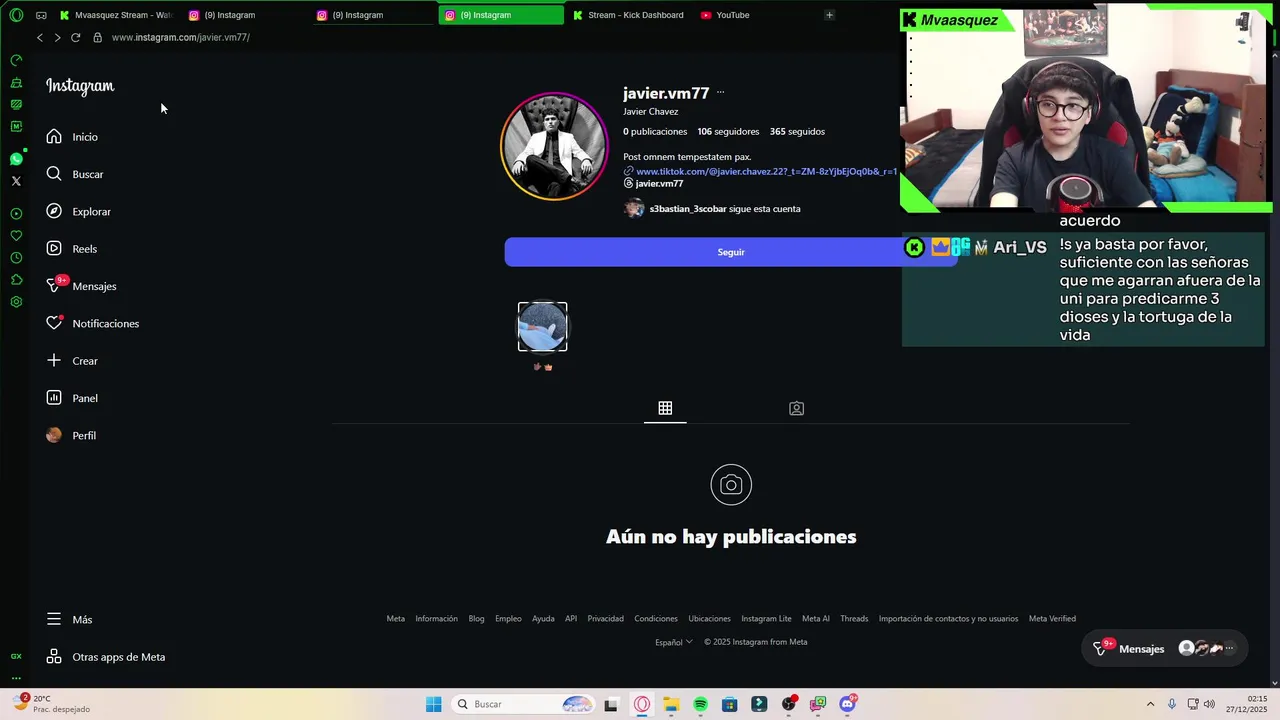
Task: Open OBS Studio from the taskbar
Action: [789, 704]
